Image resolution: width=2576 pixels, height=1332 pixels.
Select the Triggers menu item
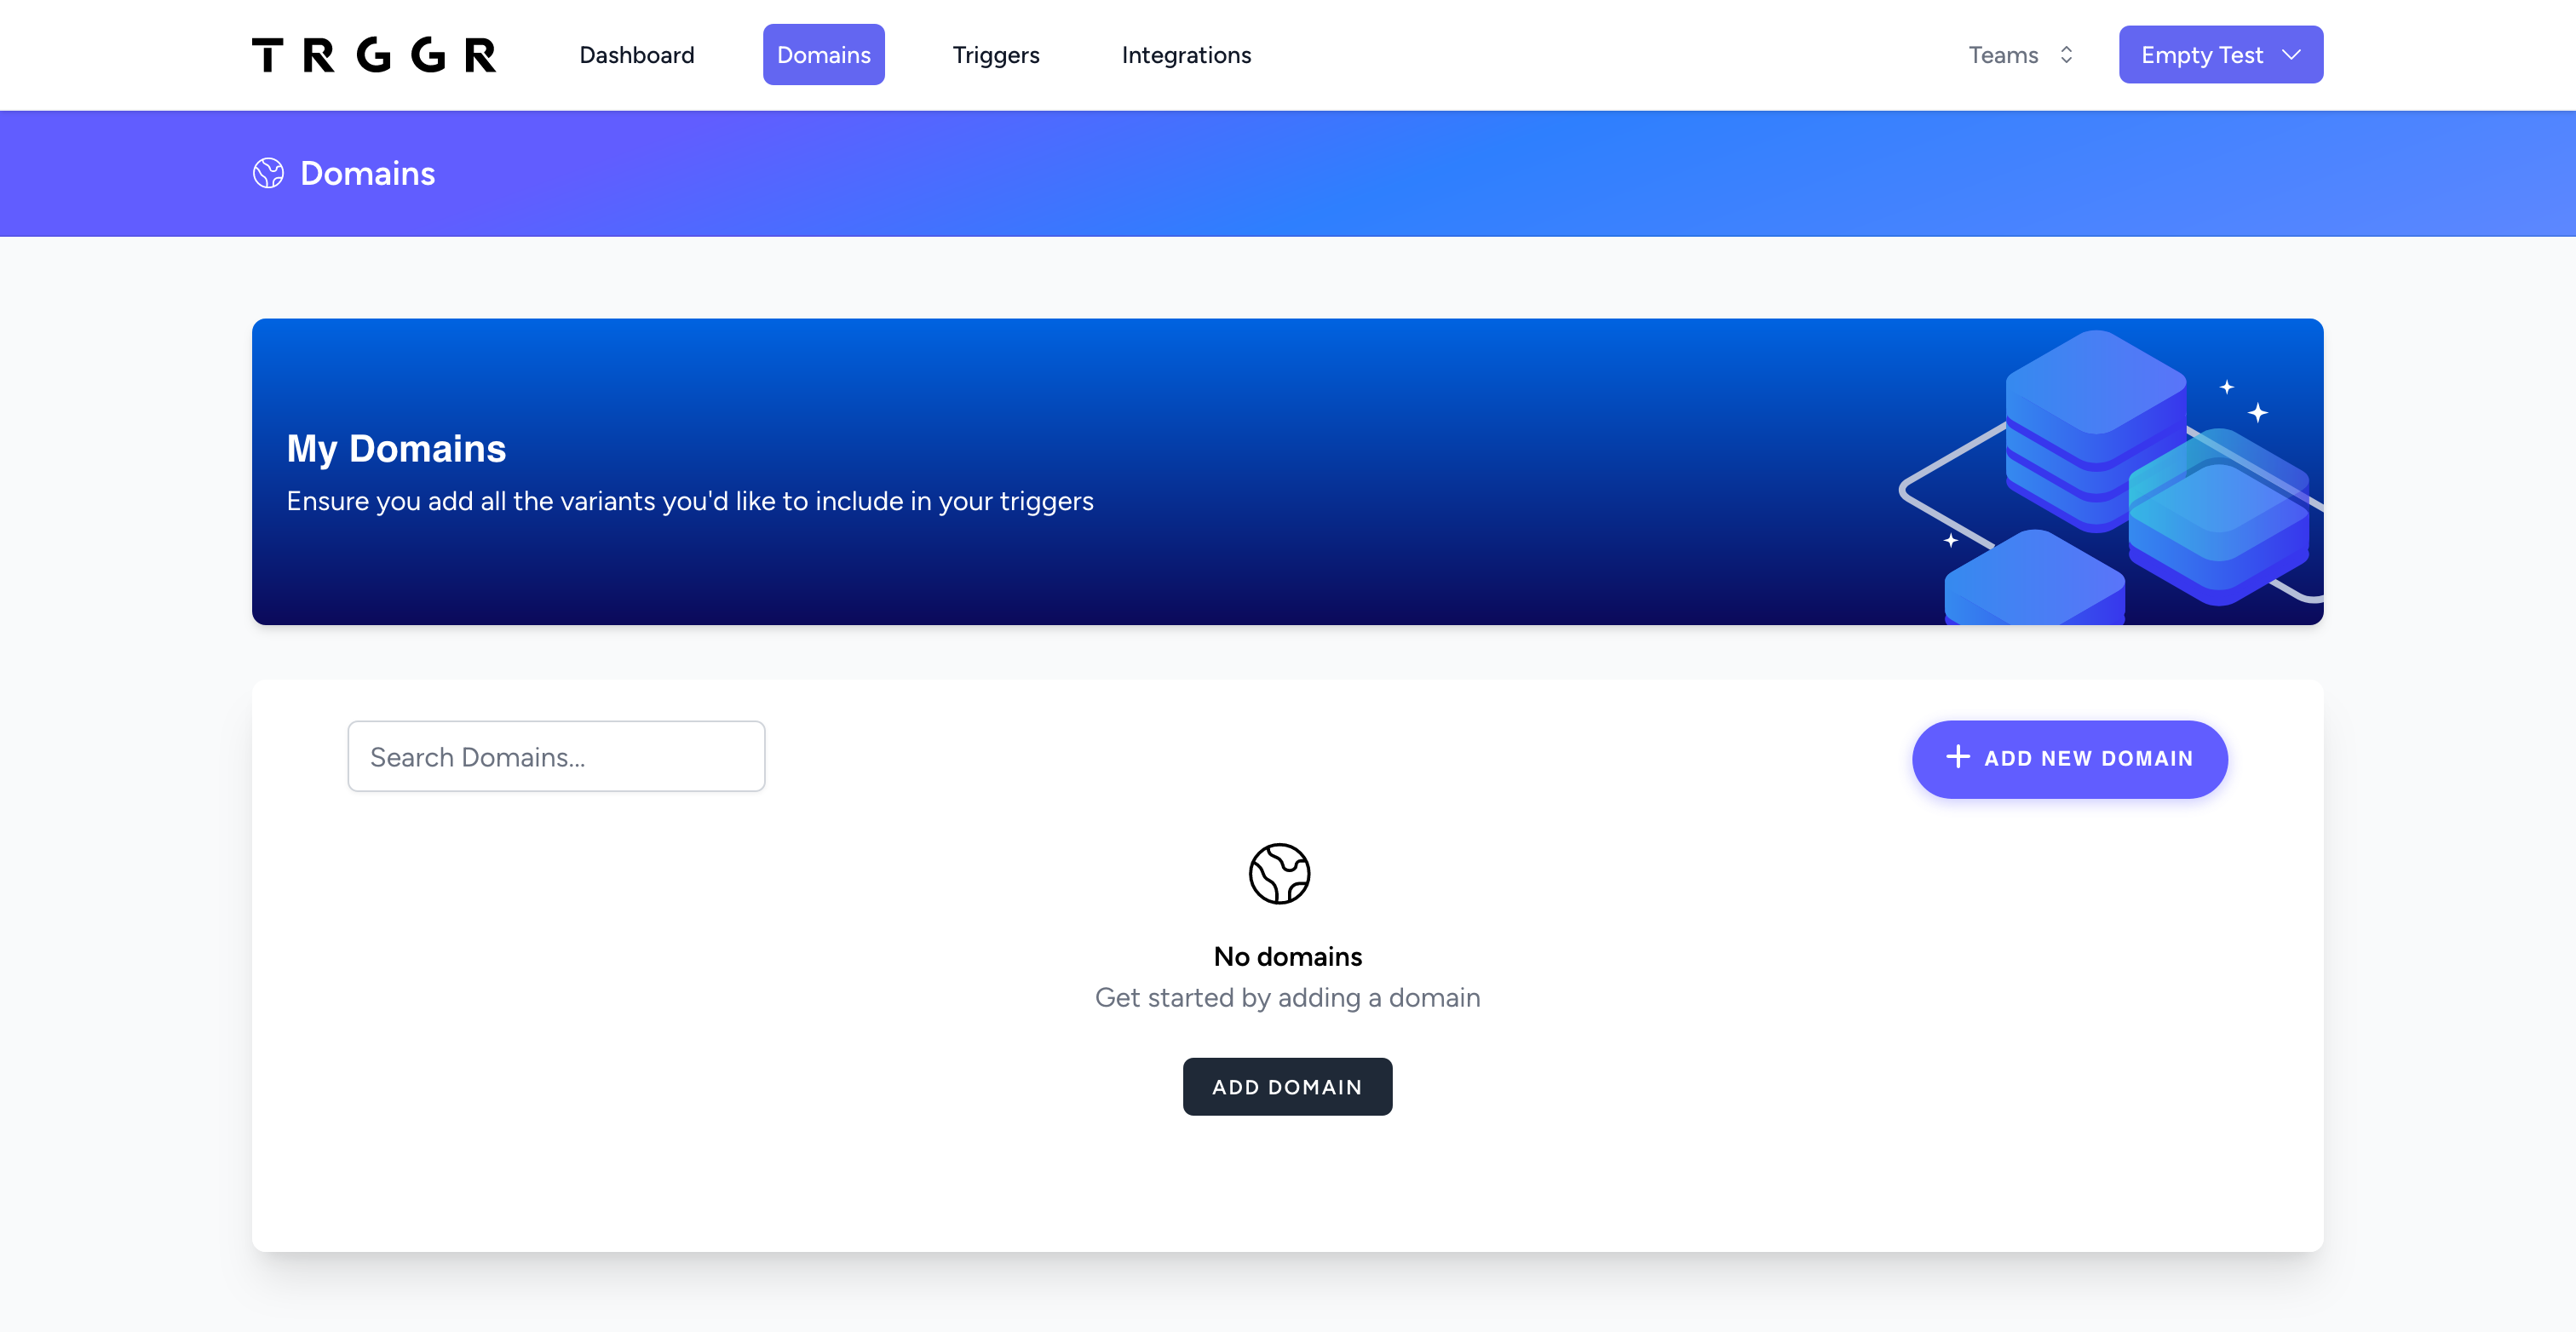[x=998, y=55]
